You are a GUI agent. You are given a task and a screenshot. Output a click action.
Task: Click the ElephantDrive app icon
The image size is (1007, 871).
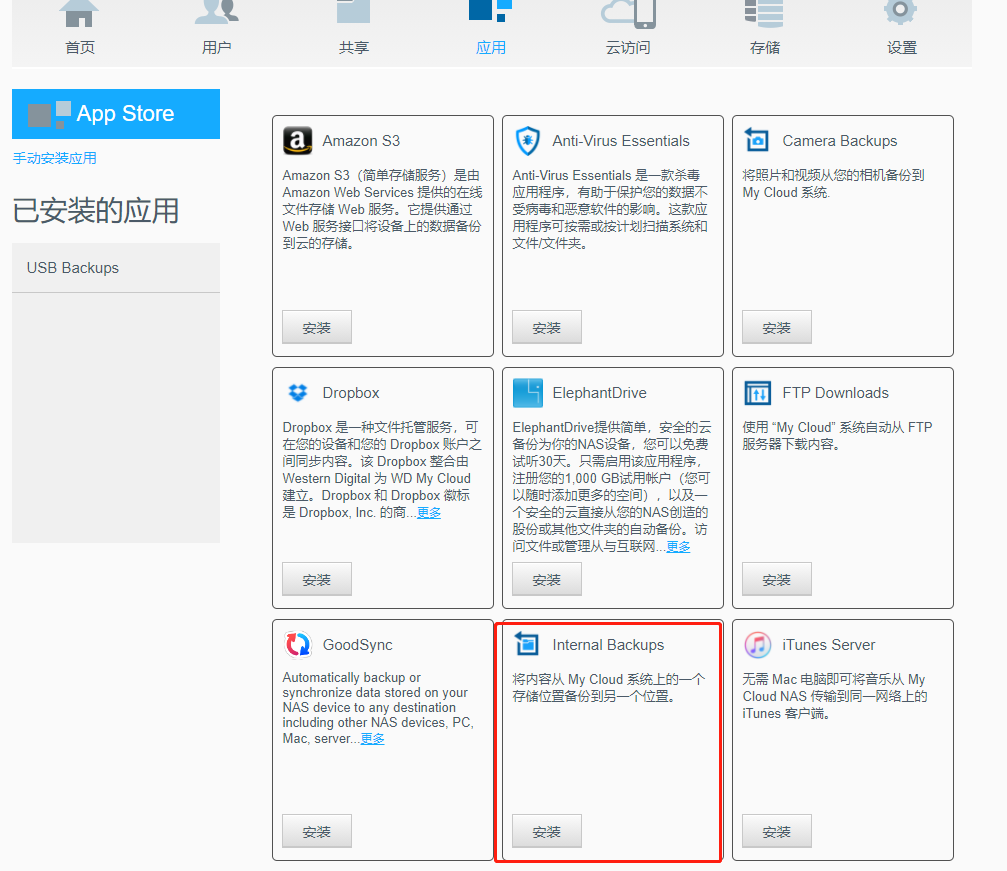click(x=528, y=392)
